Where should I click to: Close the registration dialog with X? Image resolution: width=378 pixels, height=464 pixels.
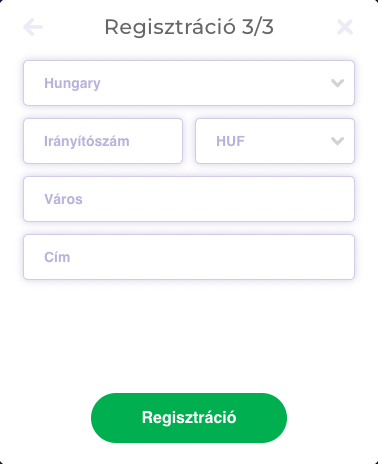pos(345,27)
